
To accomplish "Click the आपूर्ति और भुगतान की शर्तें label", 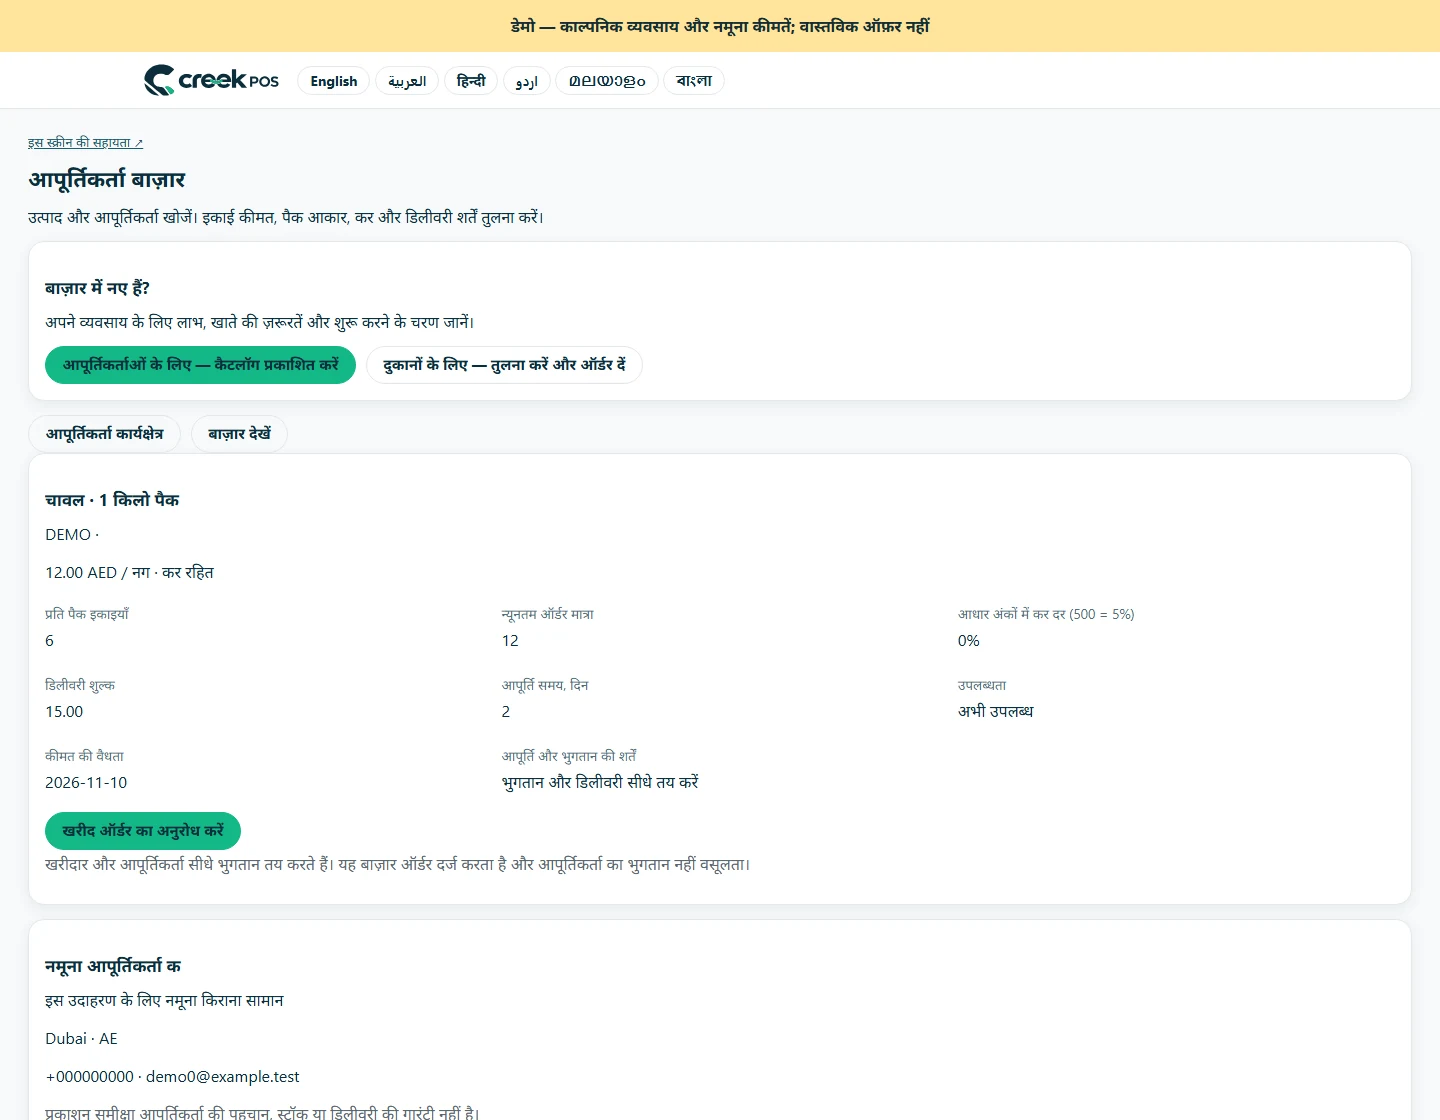I will [569, 756].
